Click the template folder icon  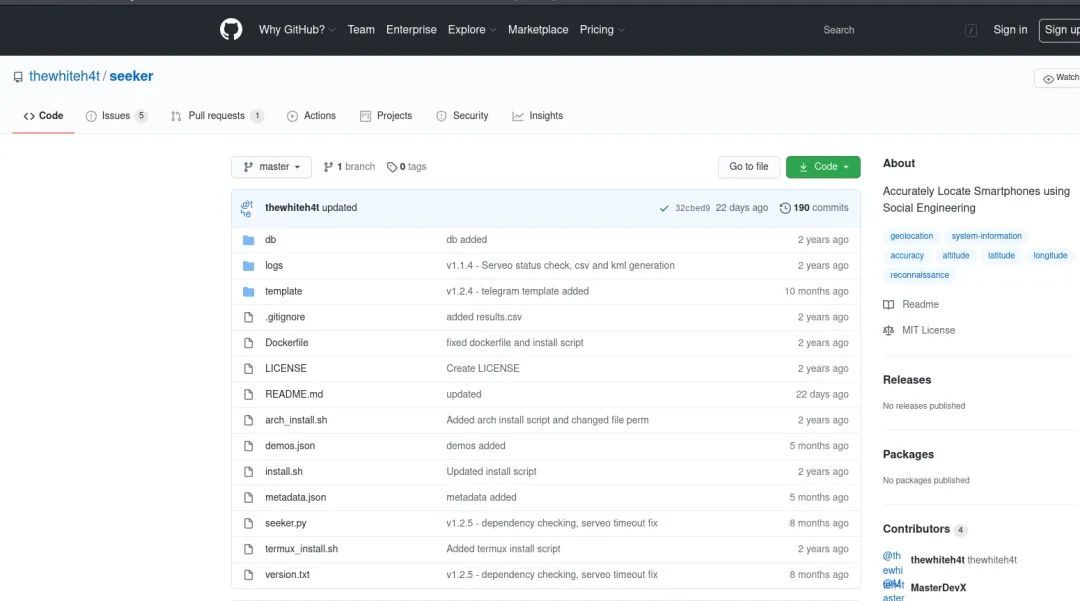(249, 291)
